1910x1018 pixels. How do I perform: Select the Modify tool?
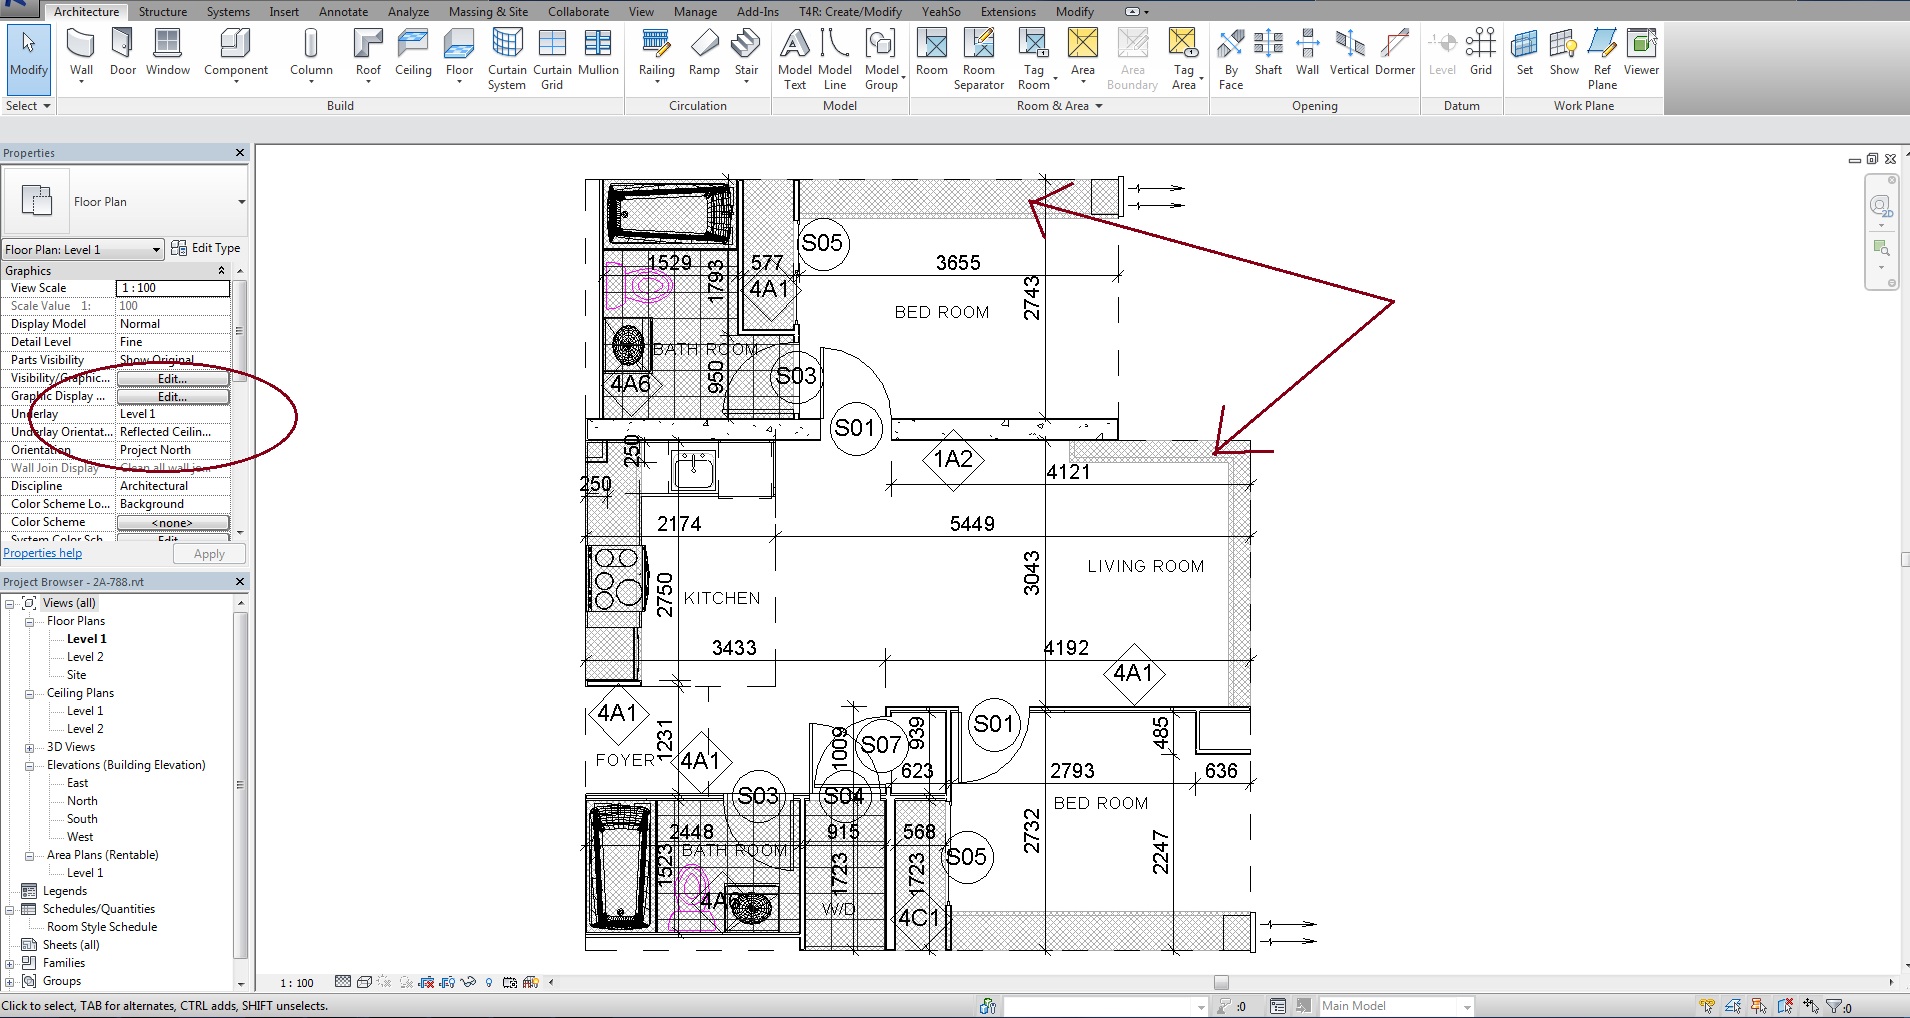[28, 58]
